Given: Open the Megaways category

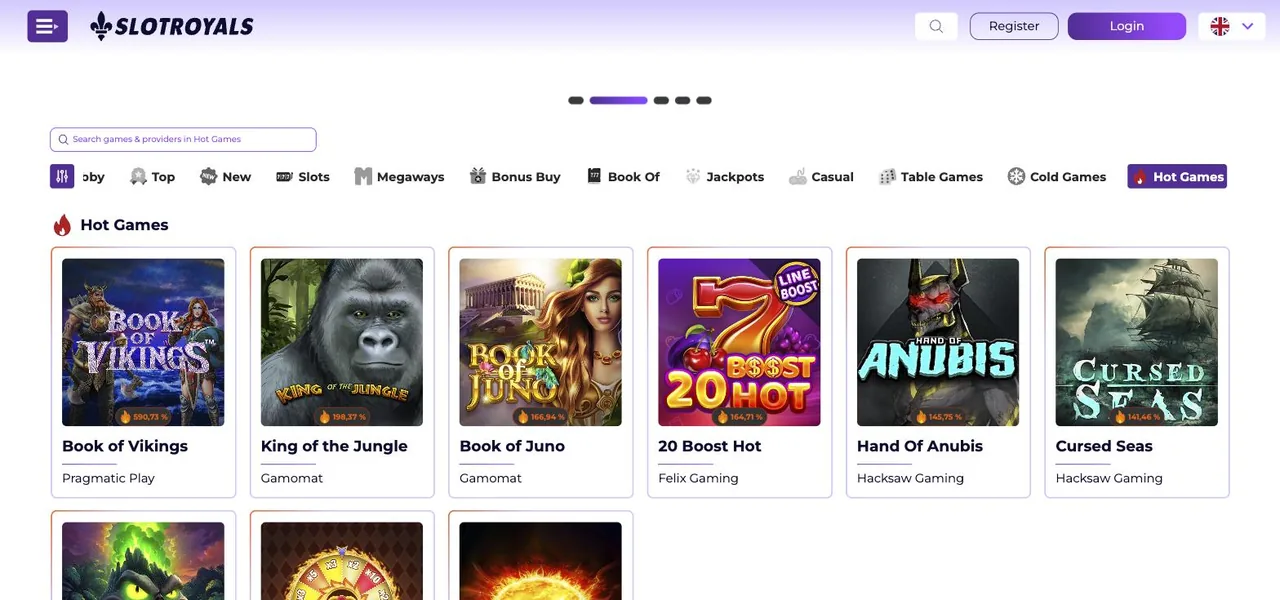Looking at the screenshot, I should click(399, 176).
